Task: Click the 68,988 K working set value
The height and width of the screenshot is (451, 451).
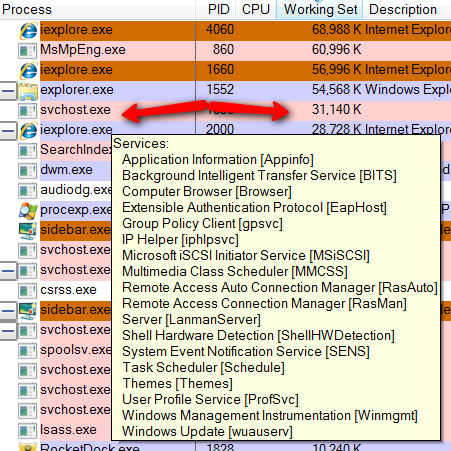Action: point(337,30)
